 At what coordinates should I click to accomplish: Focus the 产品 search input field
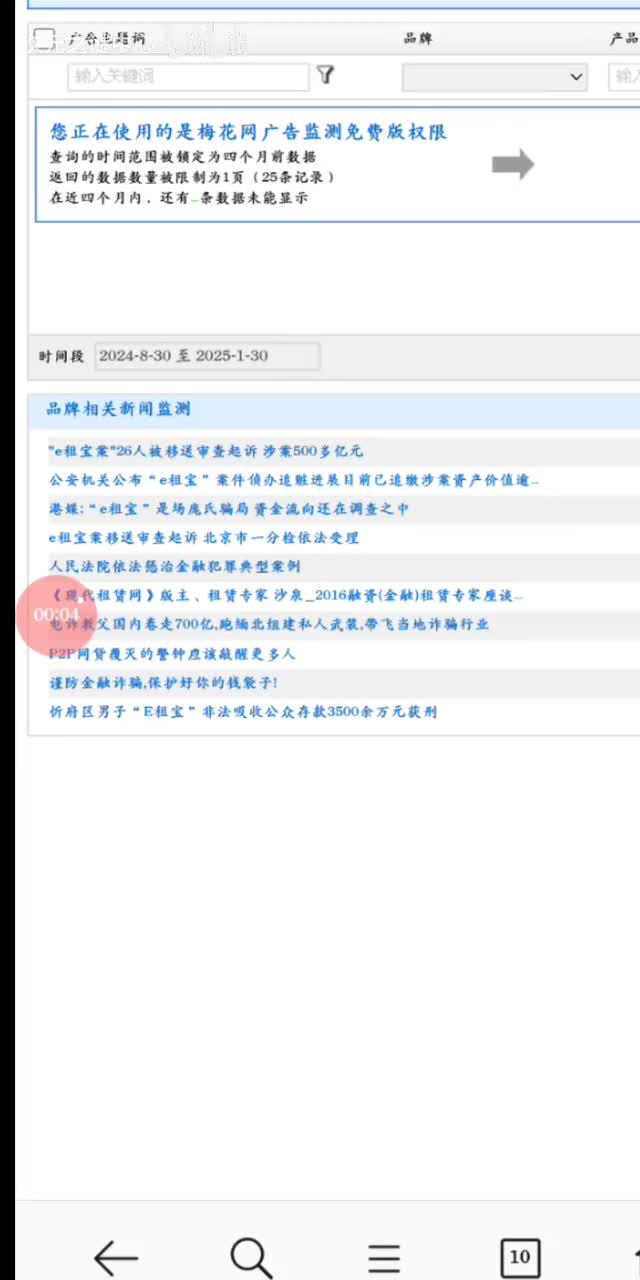(x=624, y=76)
